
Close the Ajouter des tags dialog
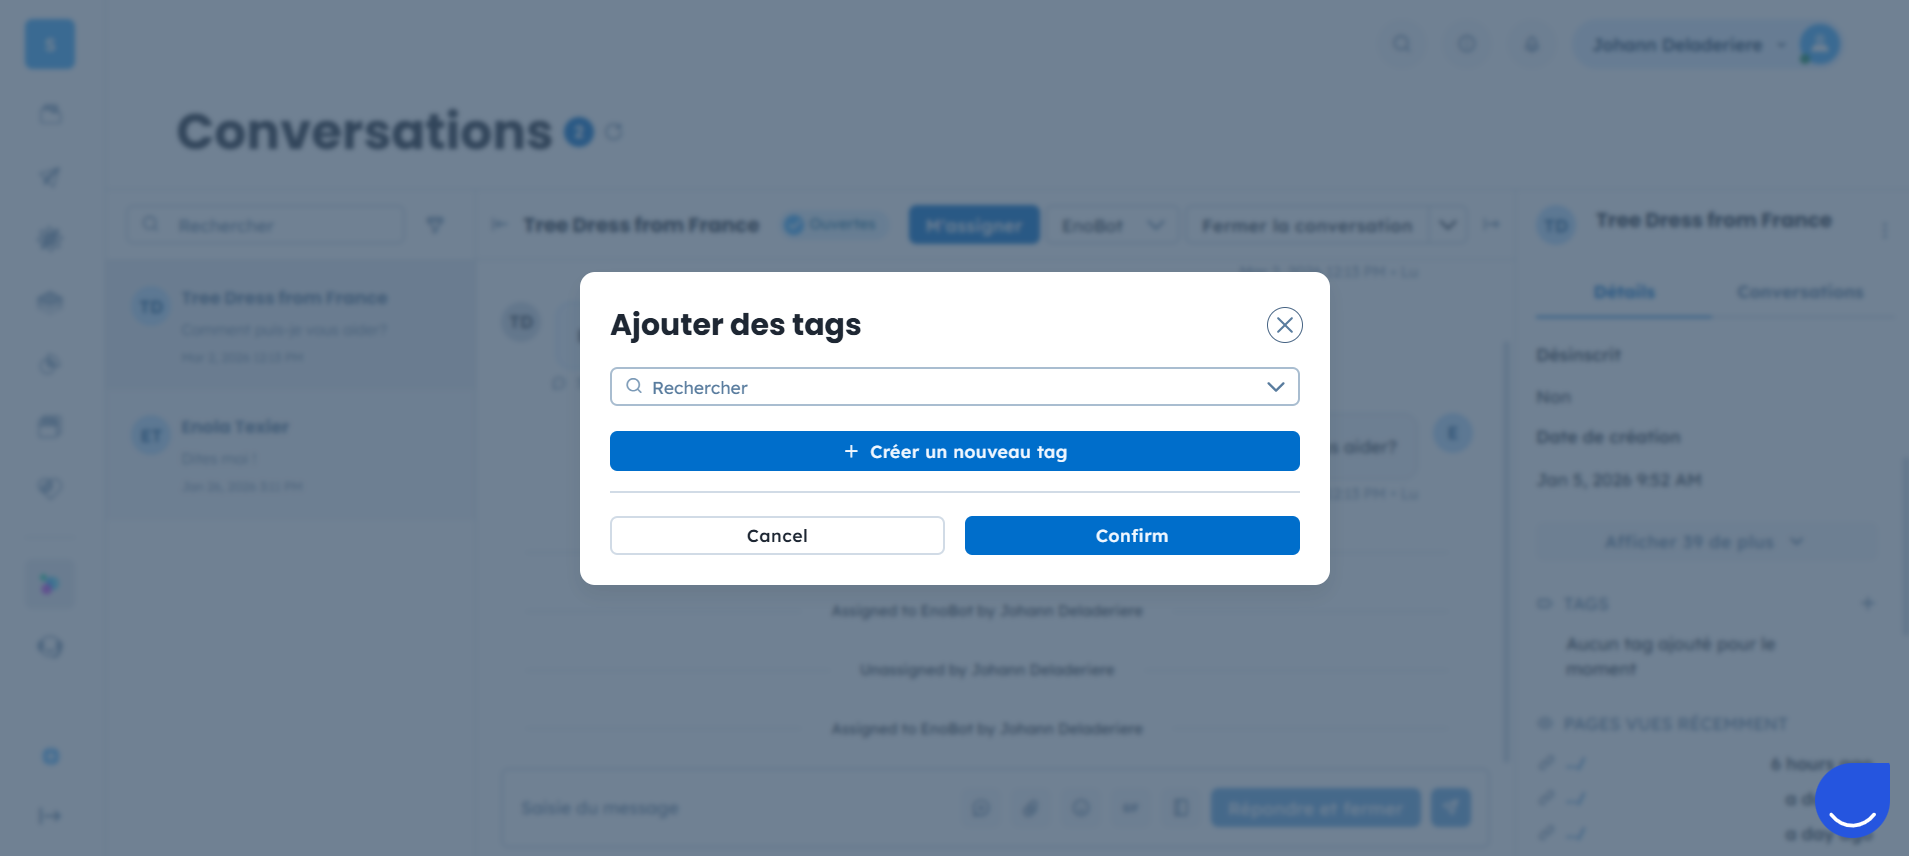click(1284, 325)
